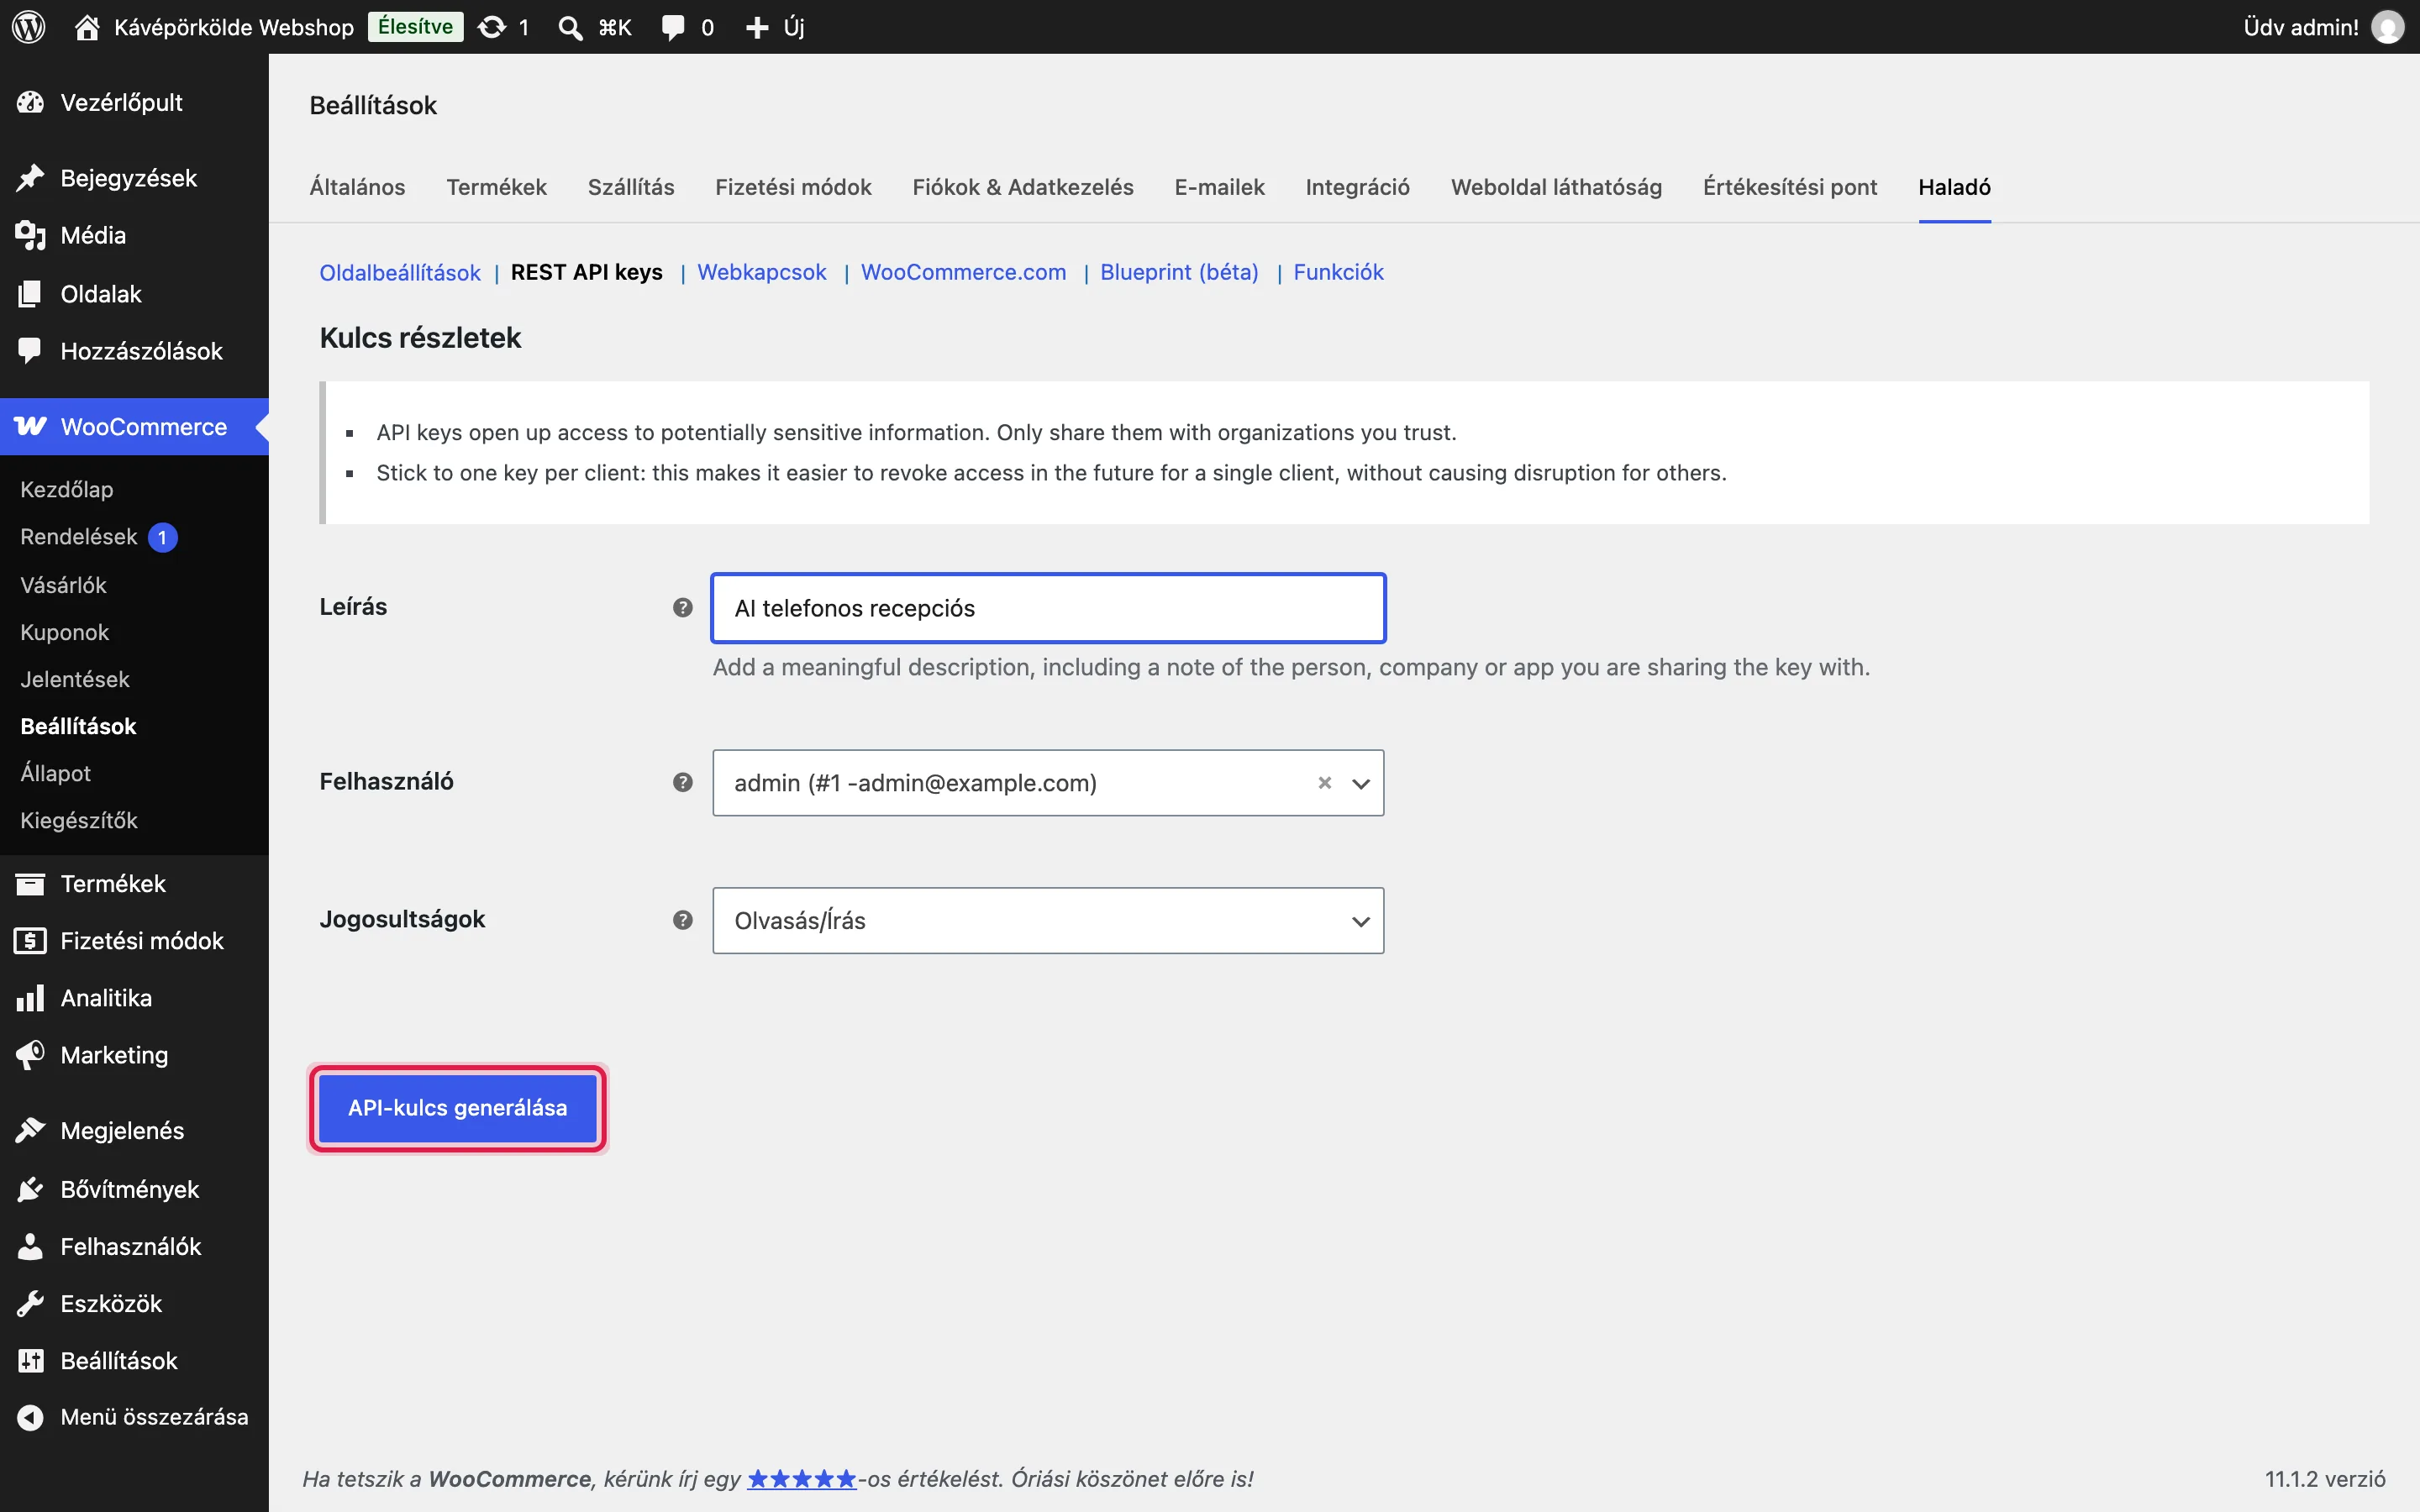Open the Blueprint (béta) link
This screenshot has height=1512, width=2420.
1179,272
